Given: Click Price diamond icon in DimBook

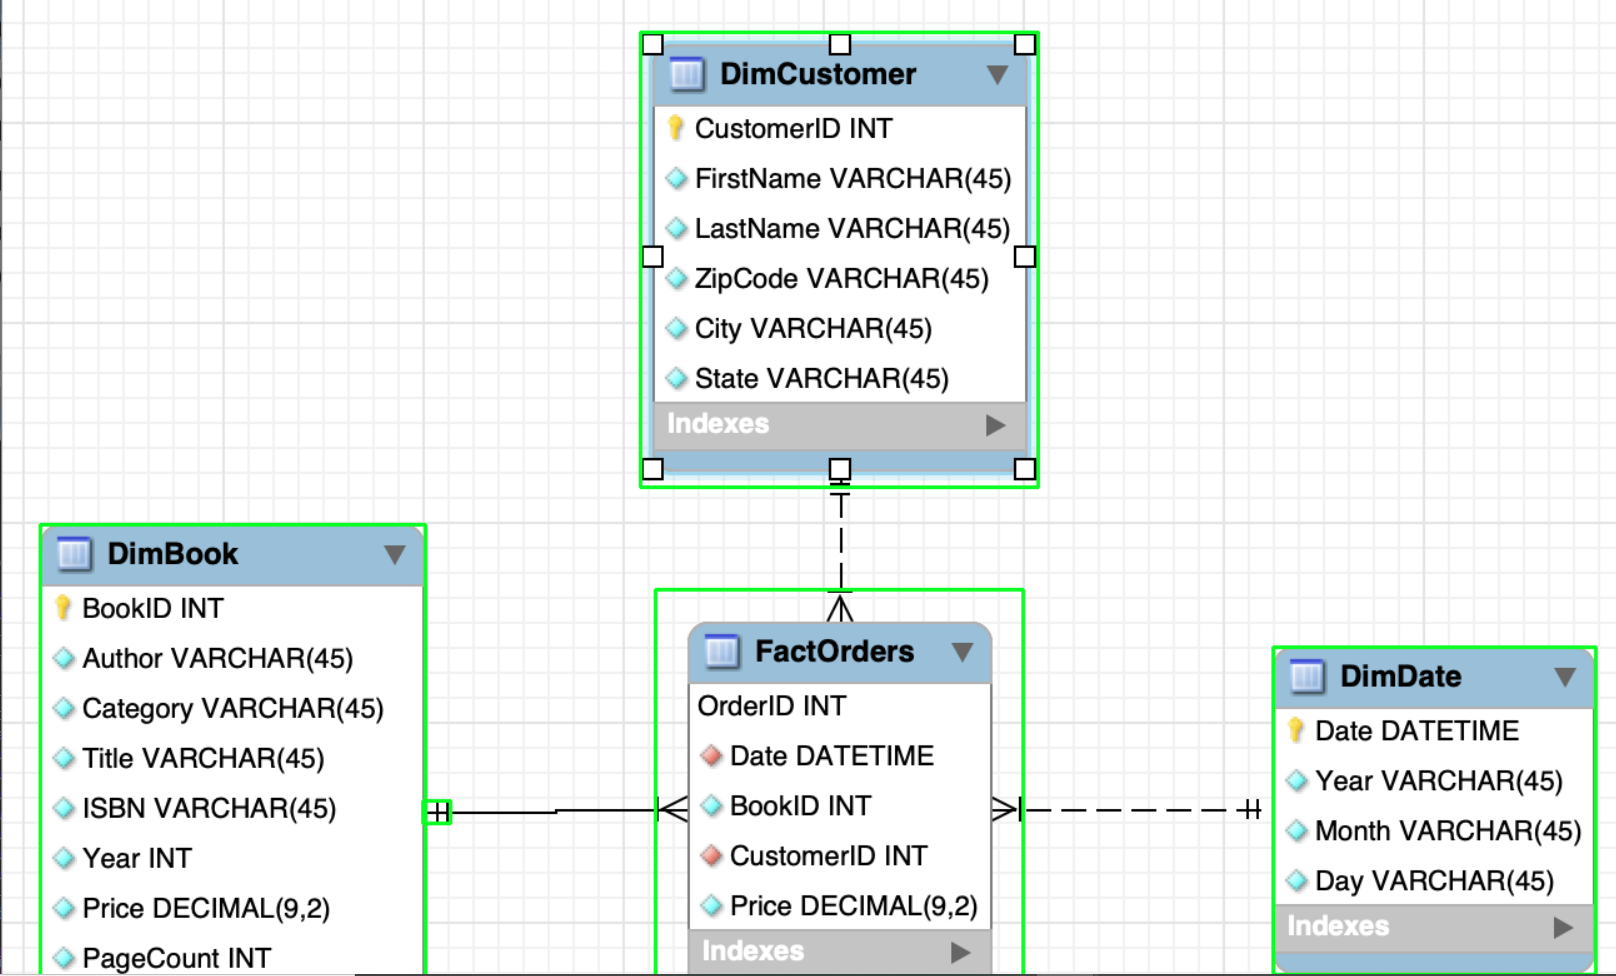Looking at the screenshot, I should point(64,908).
